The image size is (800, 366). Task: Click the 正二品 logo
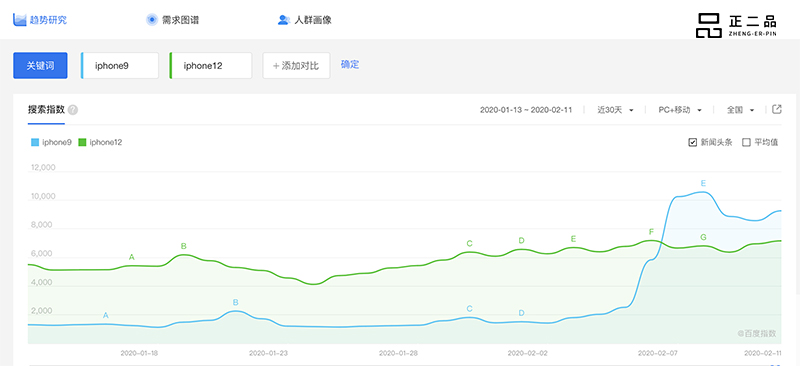pyautogui.click(x=736, y=25)
